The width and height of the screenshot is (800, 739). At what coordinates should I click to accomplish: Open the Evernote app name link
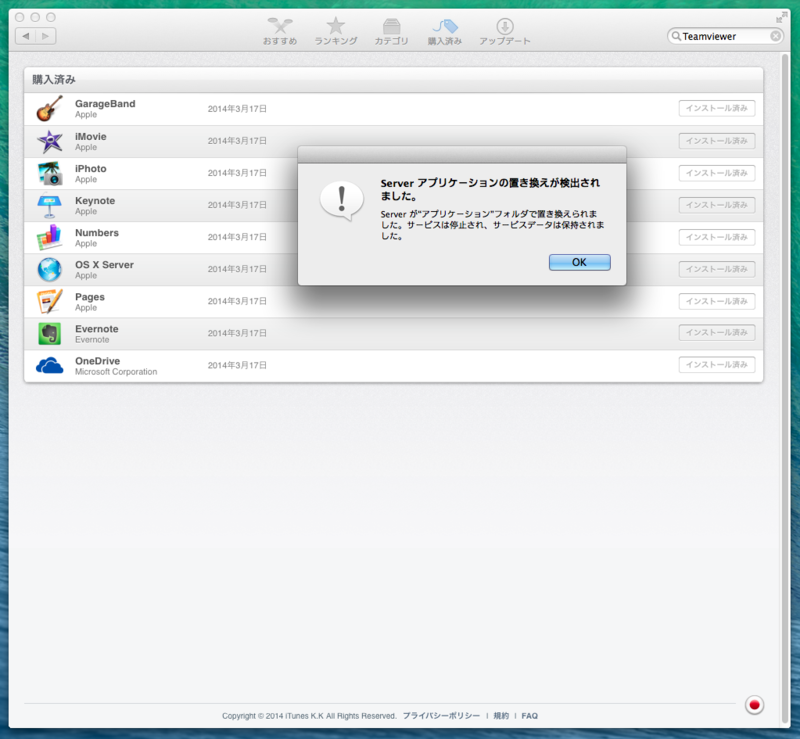coord(97,329)
